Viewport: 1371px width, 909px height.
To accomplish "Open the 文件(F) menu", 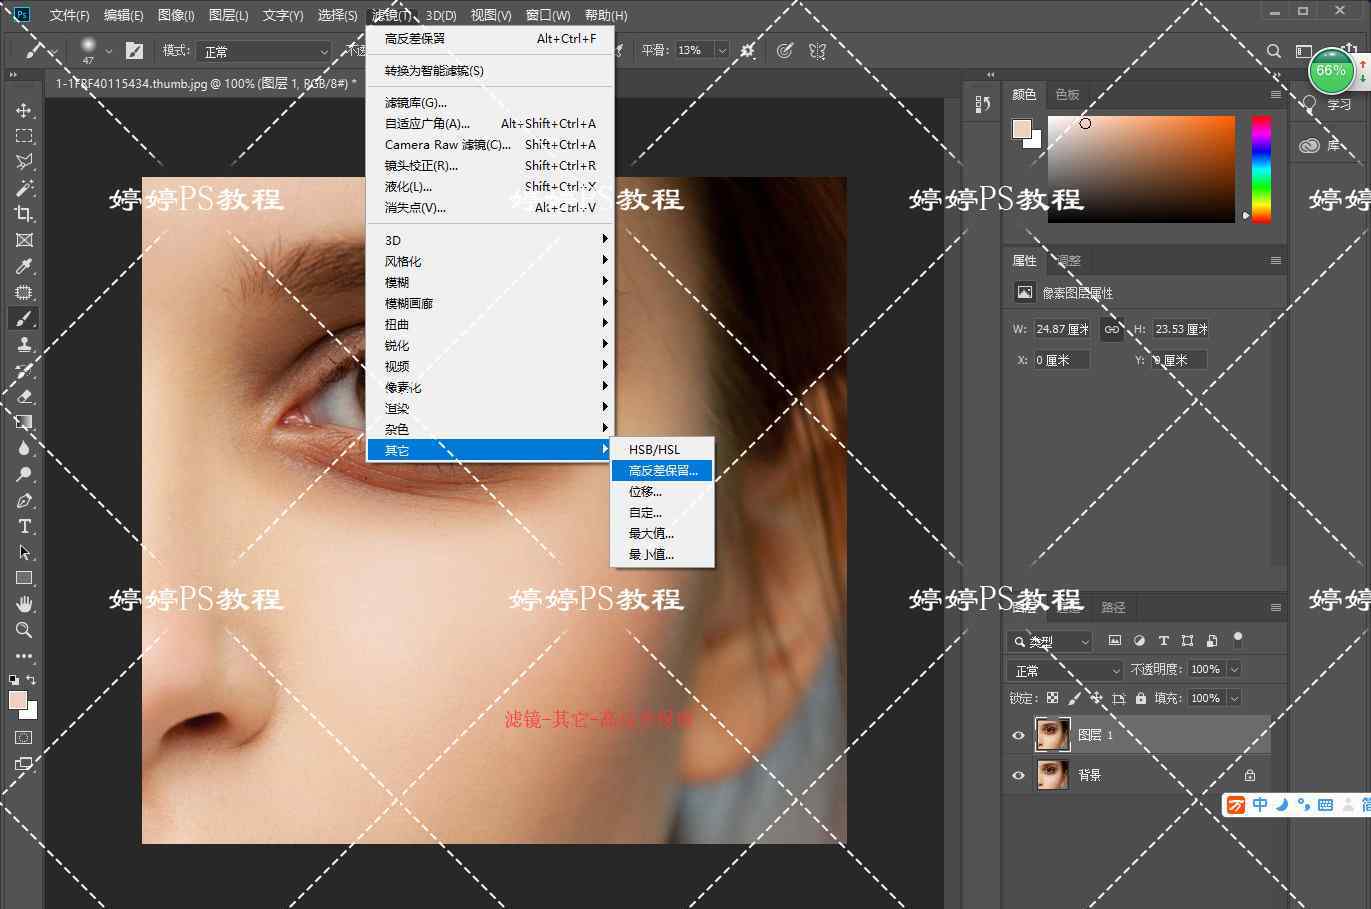I will pos(69,15).
